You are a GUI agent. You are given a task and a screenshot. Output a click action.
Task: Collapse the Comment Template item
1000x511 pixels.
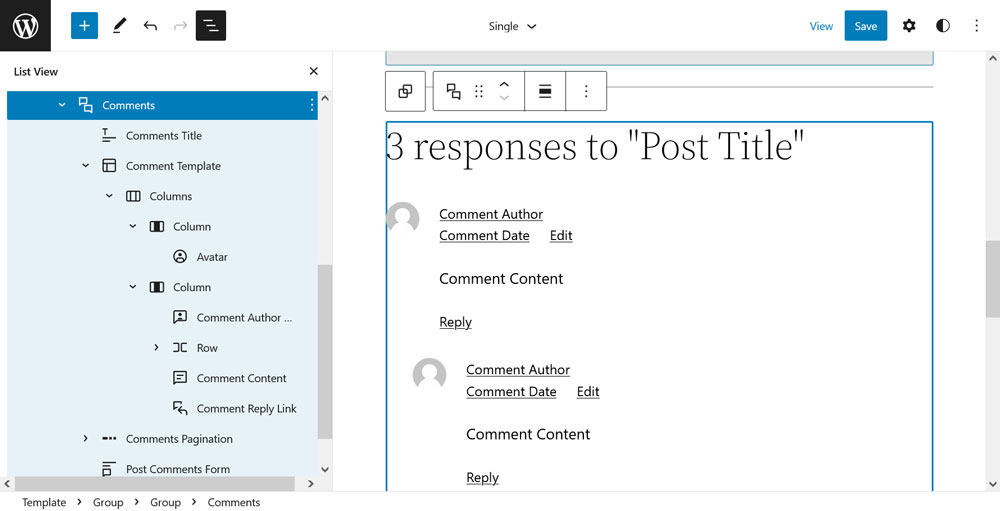coord(85,166)
